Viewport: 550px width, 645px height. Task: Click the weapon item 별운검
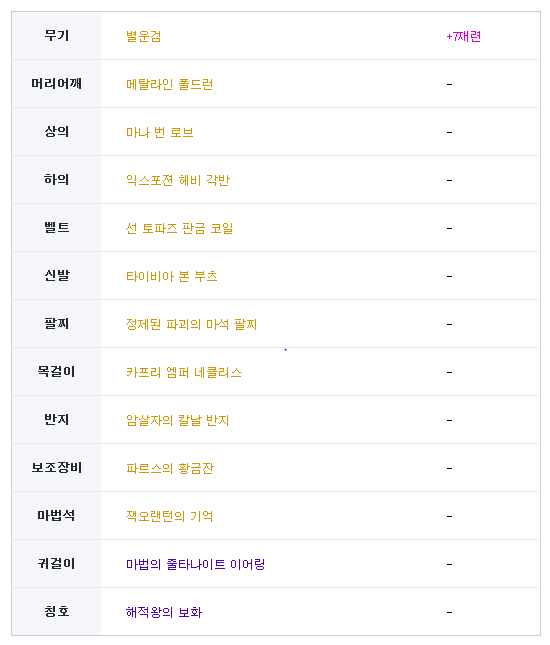click(x=143, y=36)
